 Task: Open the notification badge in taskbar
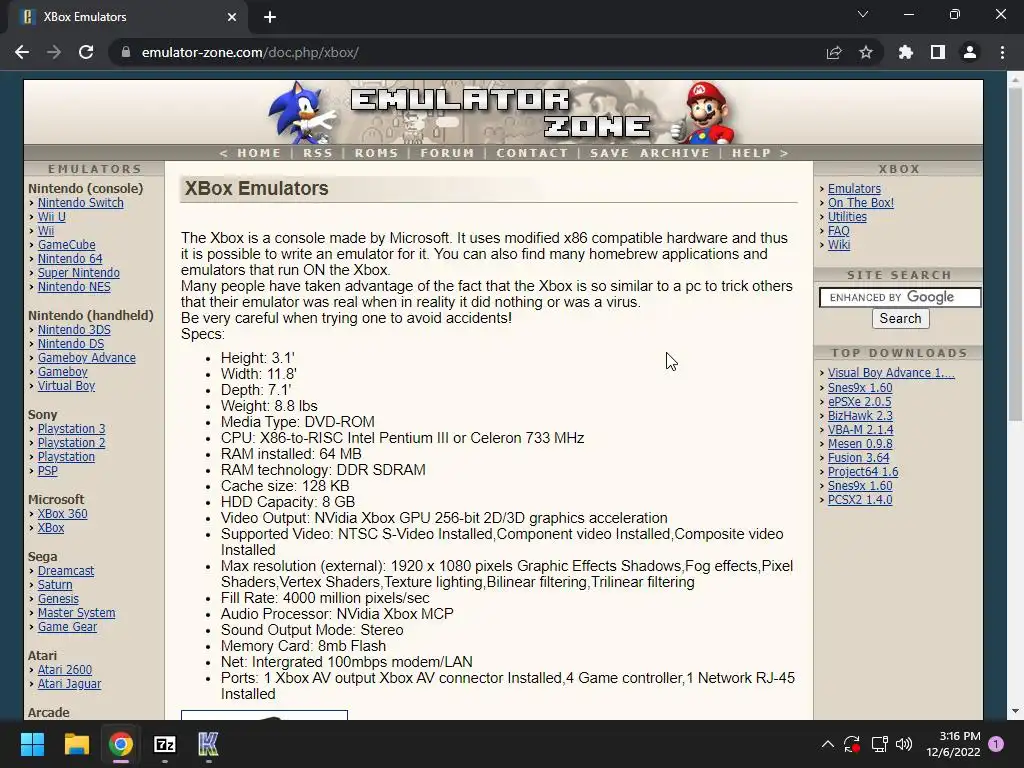996,744
